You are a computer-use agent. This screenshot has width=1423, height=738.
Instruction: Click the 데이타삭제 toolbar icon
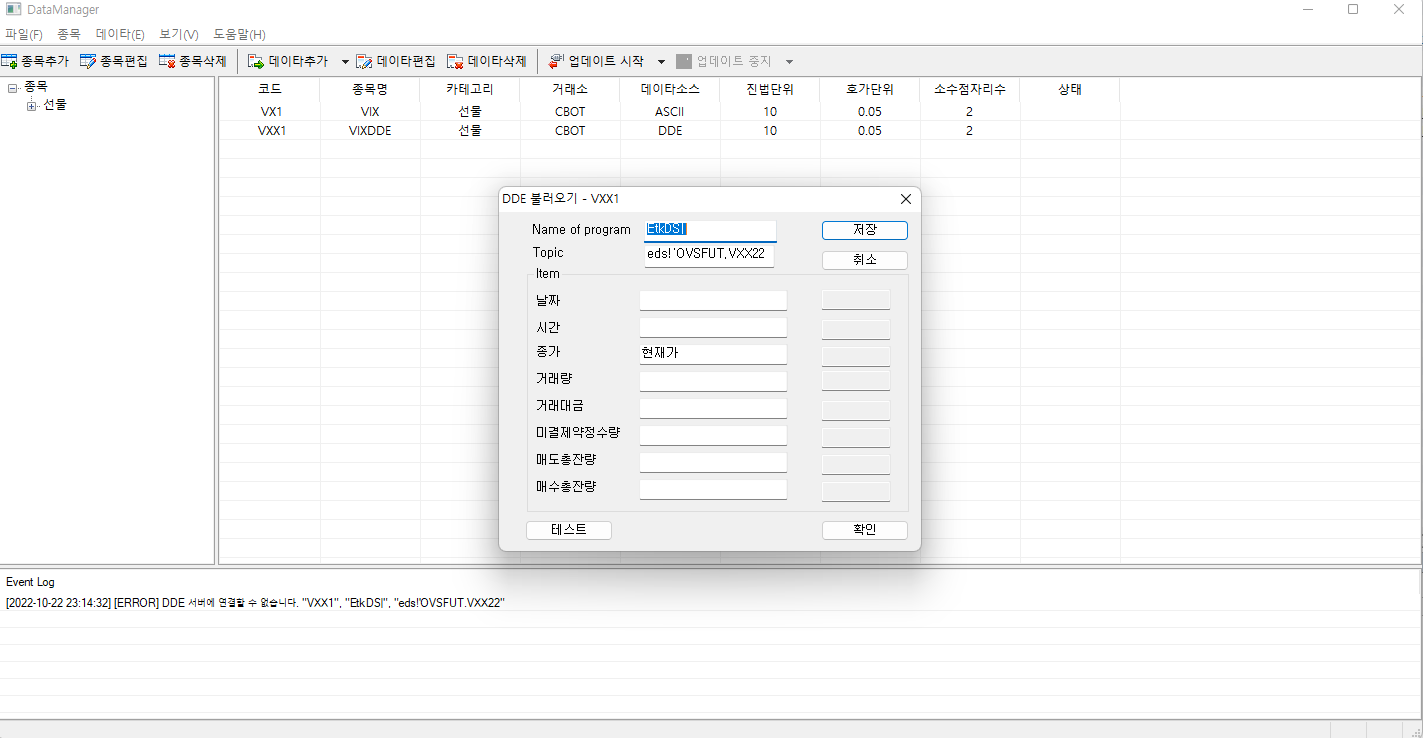[455, 62]
